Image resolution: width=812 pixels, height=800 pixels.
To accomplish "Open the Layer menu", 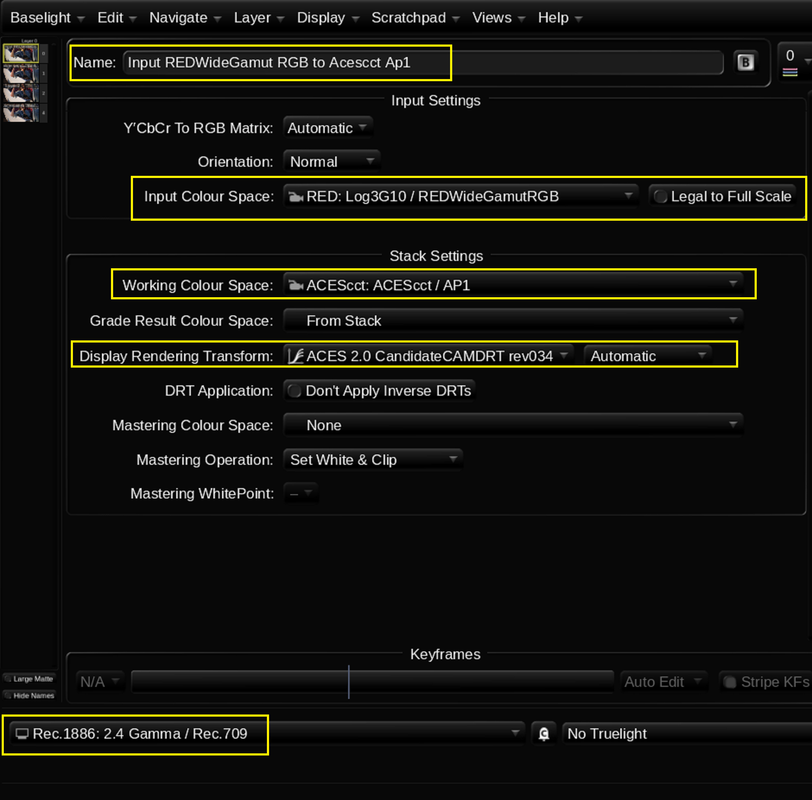I will click(x=258, y=18).
